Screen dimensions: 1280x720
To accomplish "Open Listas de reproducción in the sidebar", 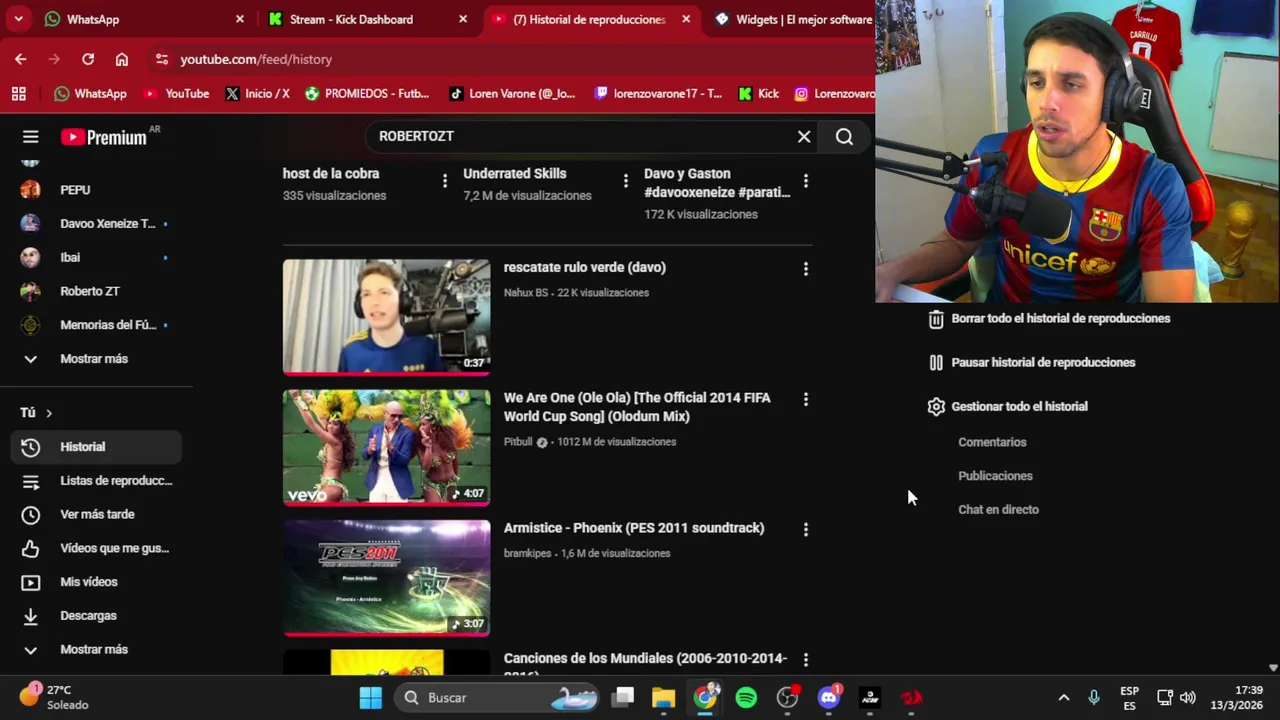I will (96, 481).
